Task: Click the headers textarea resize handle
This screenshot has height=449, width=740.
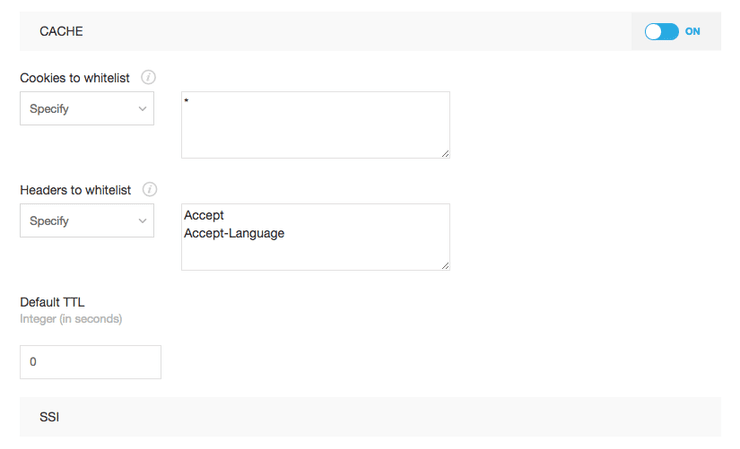Action: (445, 266)
